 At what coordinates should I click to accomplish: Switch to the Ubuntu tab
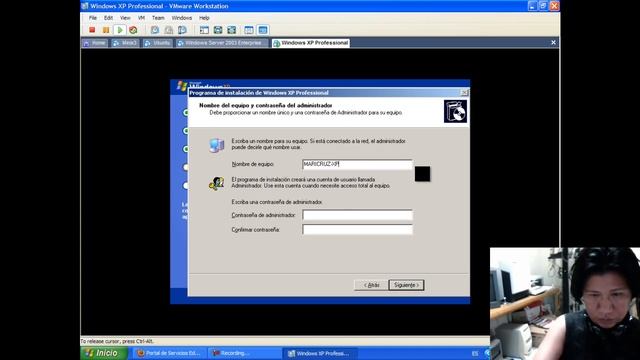(x=158, y=43)
